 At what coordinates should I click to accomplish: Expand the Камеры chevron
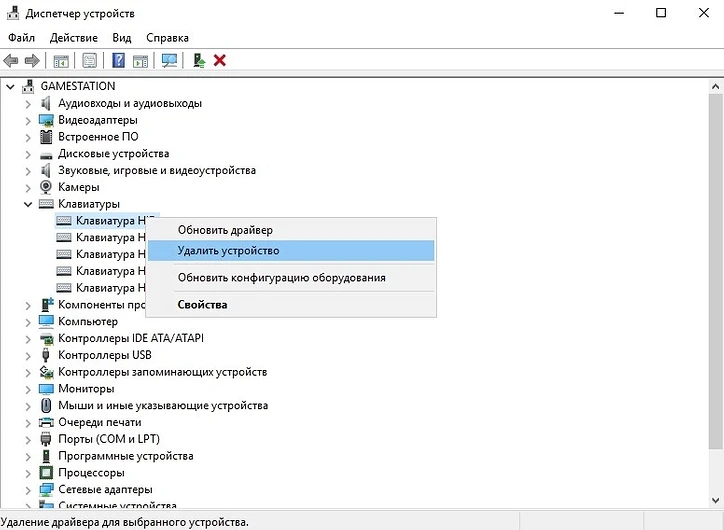28,188
